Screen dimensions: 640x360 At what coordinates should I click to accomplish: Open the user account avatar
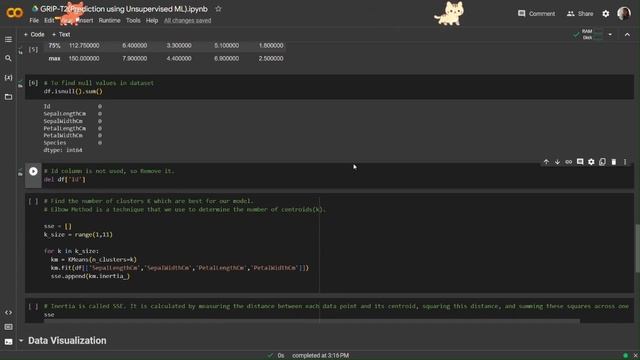(x=624, y=13)
